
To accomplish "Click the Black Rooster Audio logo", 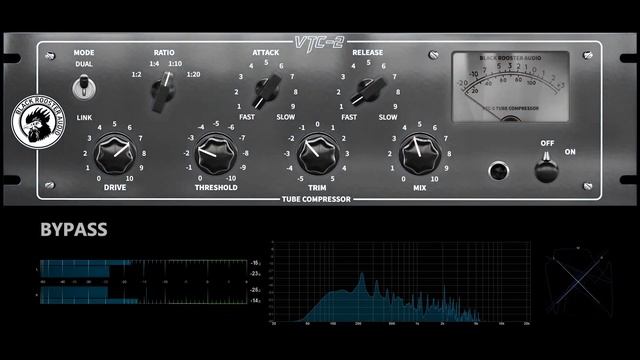I will [x=38, y=122].
